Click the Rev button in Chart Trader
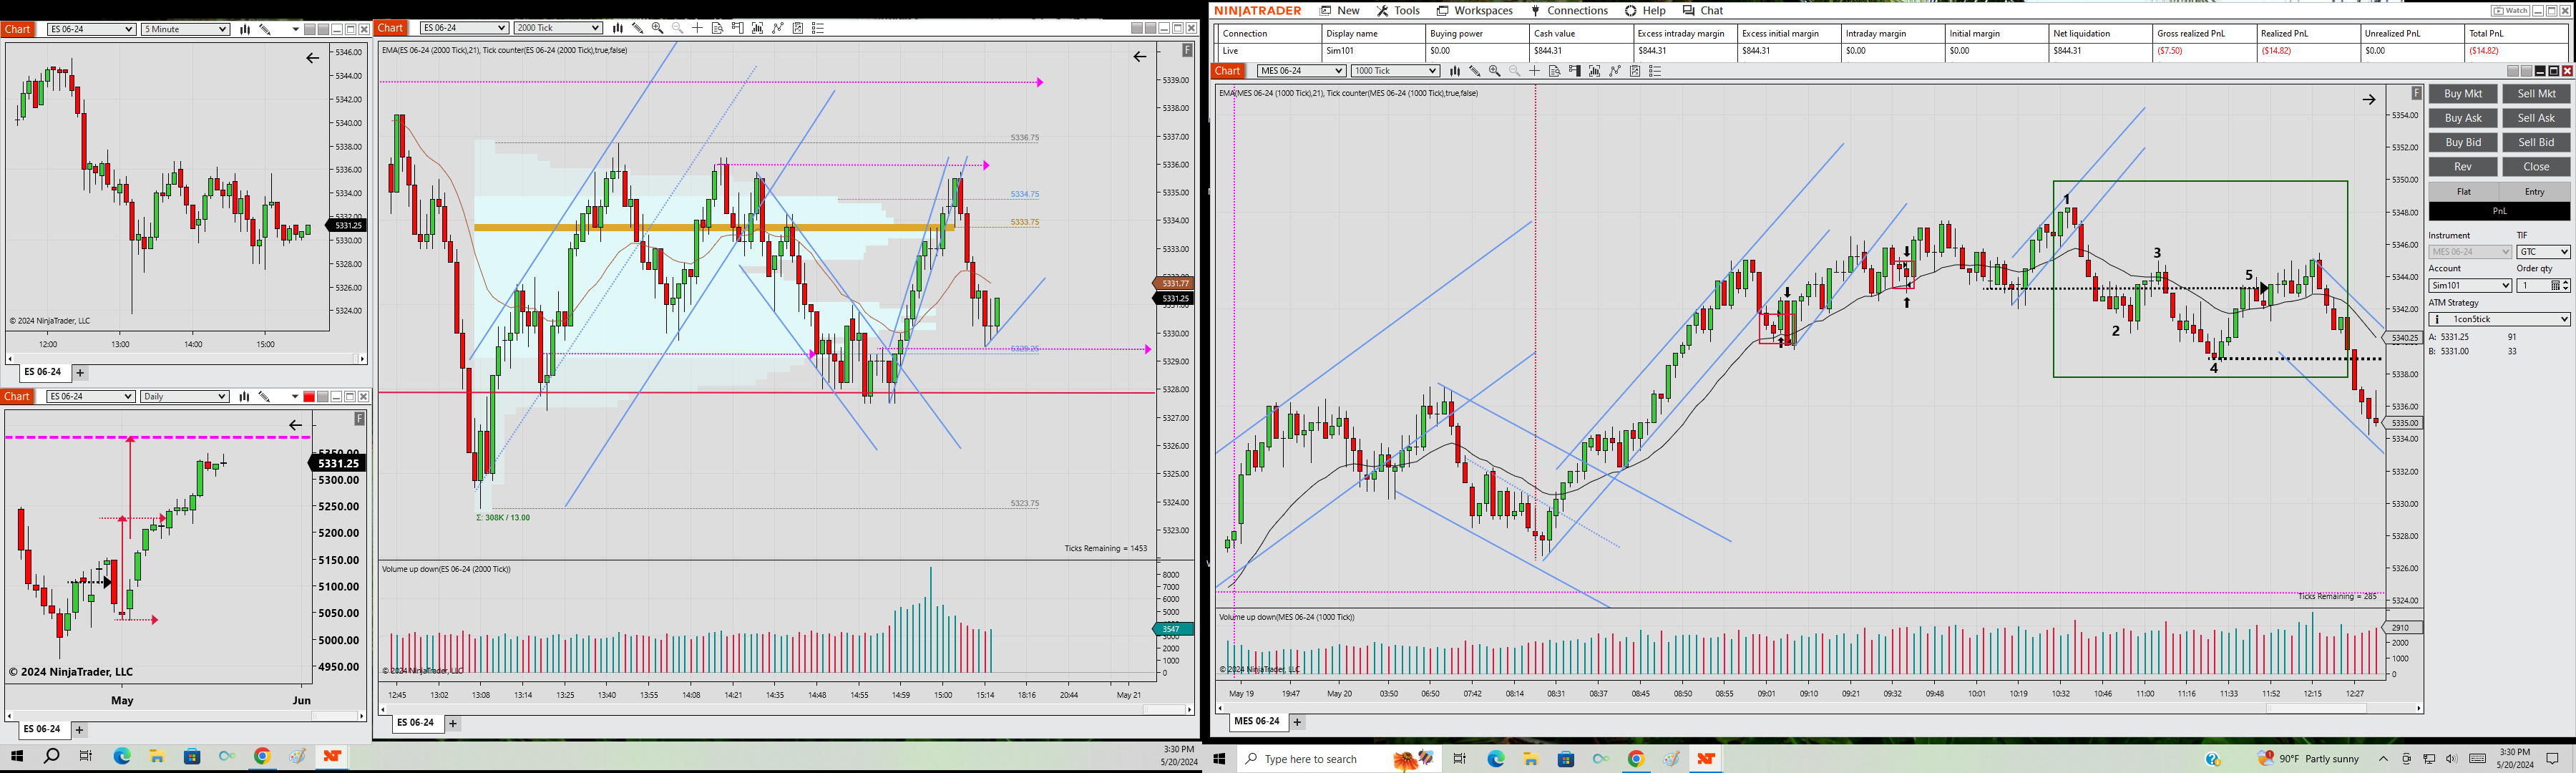Screen dimensions: 2576x773 tap(2463, 167)
